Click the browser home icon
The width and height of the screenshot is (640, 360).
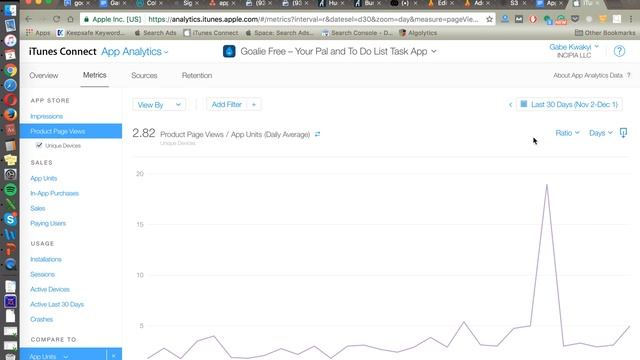70,19
